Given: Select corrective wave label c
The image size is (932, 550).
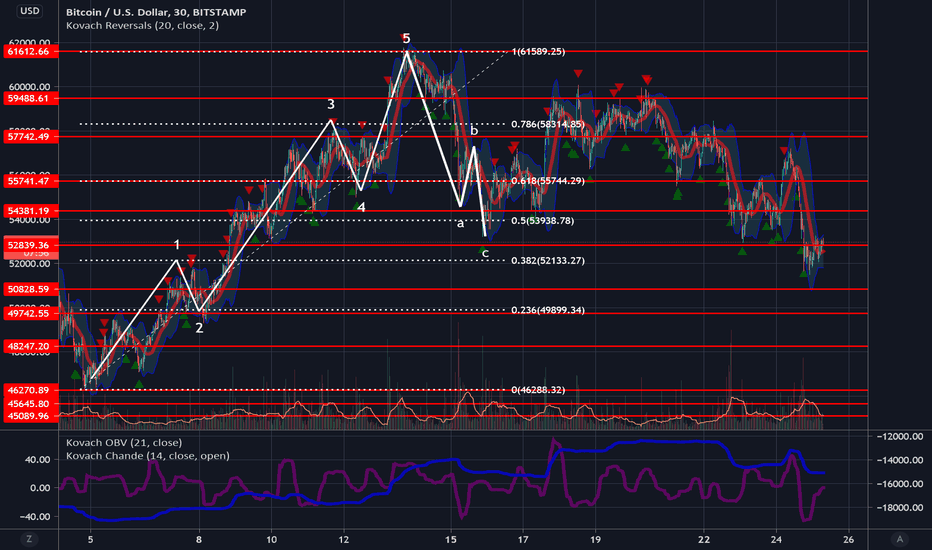Looking at the screenshot, I should coord(485,254).
